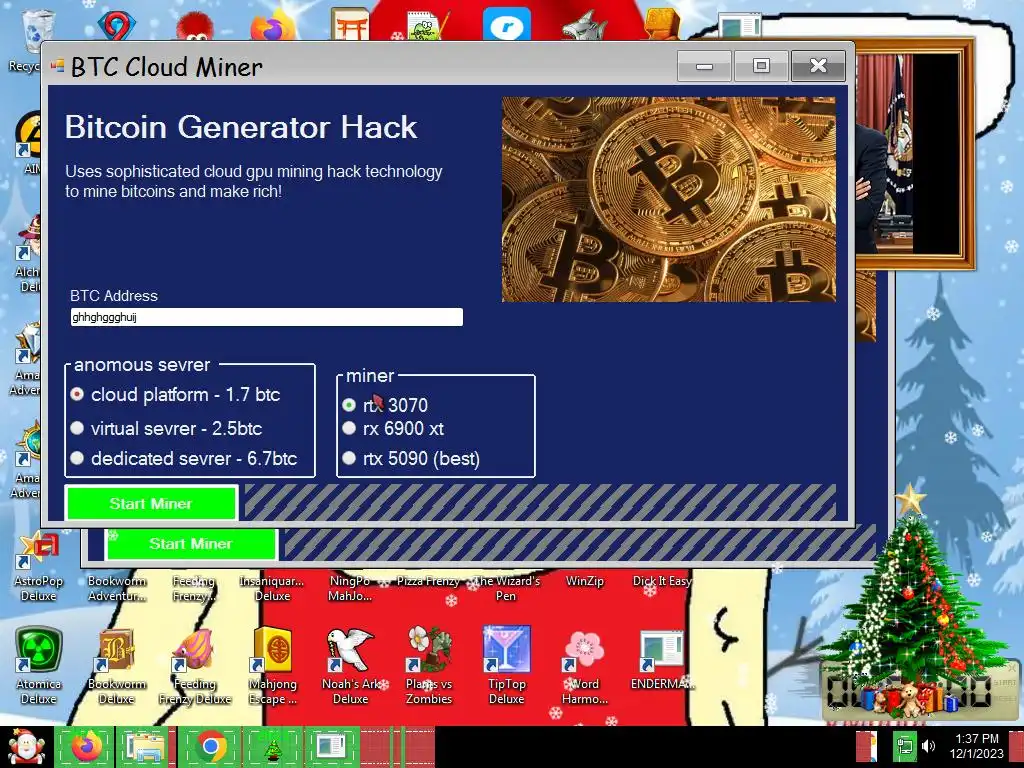Click the WinZip desktop label
Viewport: 1024px width, 768px height.
click(x=584, y=581)
